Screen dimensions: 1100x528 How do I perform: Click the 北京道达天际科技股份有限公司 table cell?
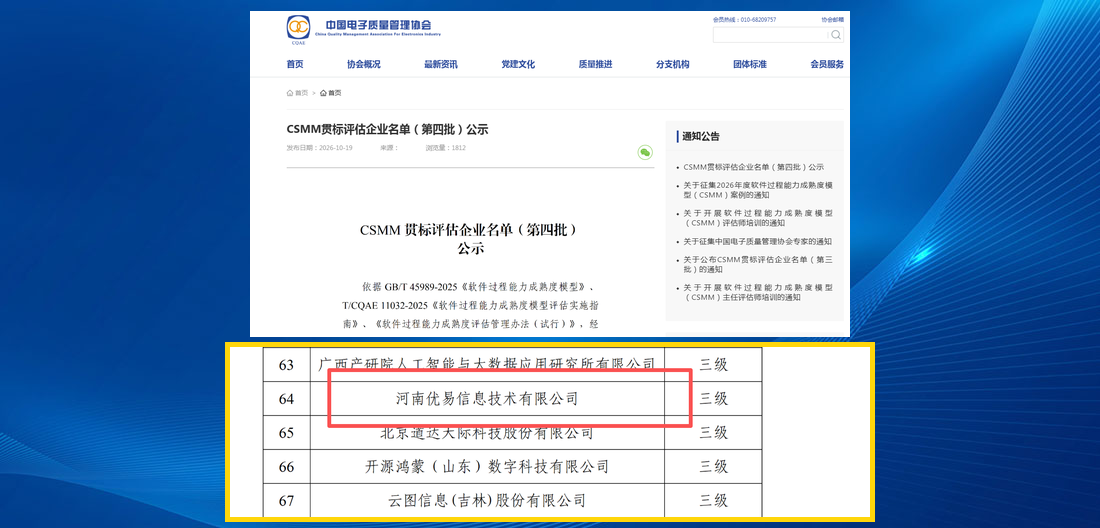pyautogui.click(x=487, y=433)
